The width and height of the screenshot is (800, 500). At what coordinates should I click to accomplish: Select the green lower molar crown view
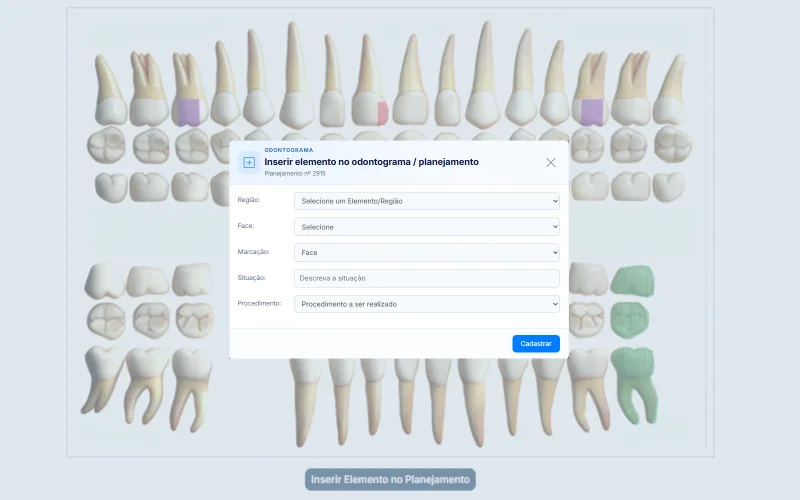[x=633, y=281]
